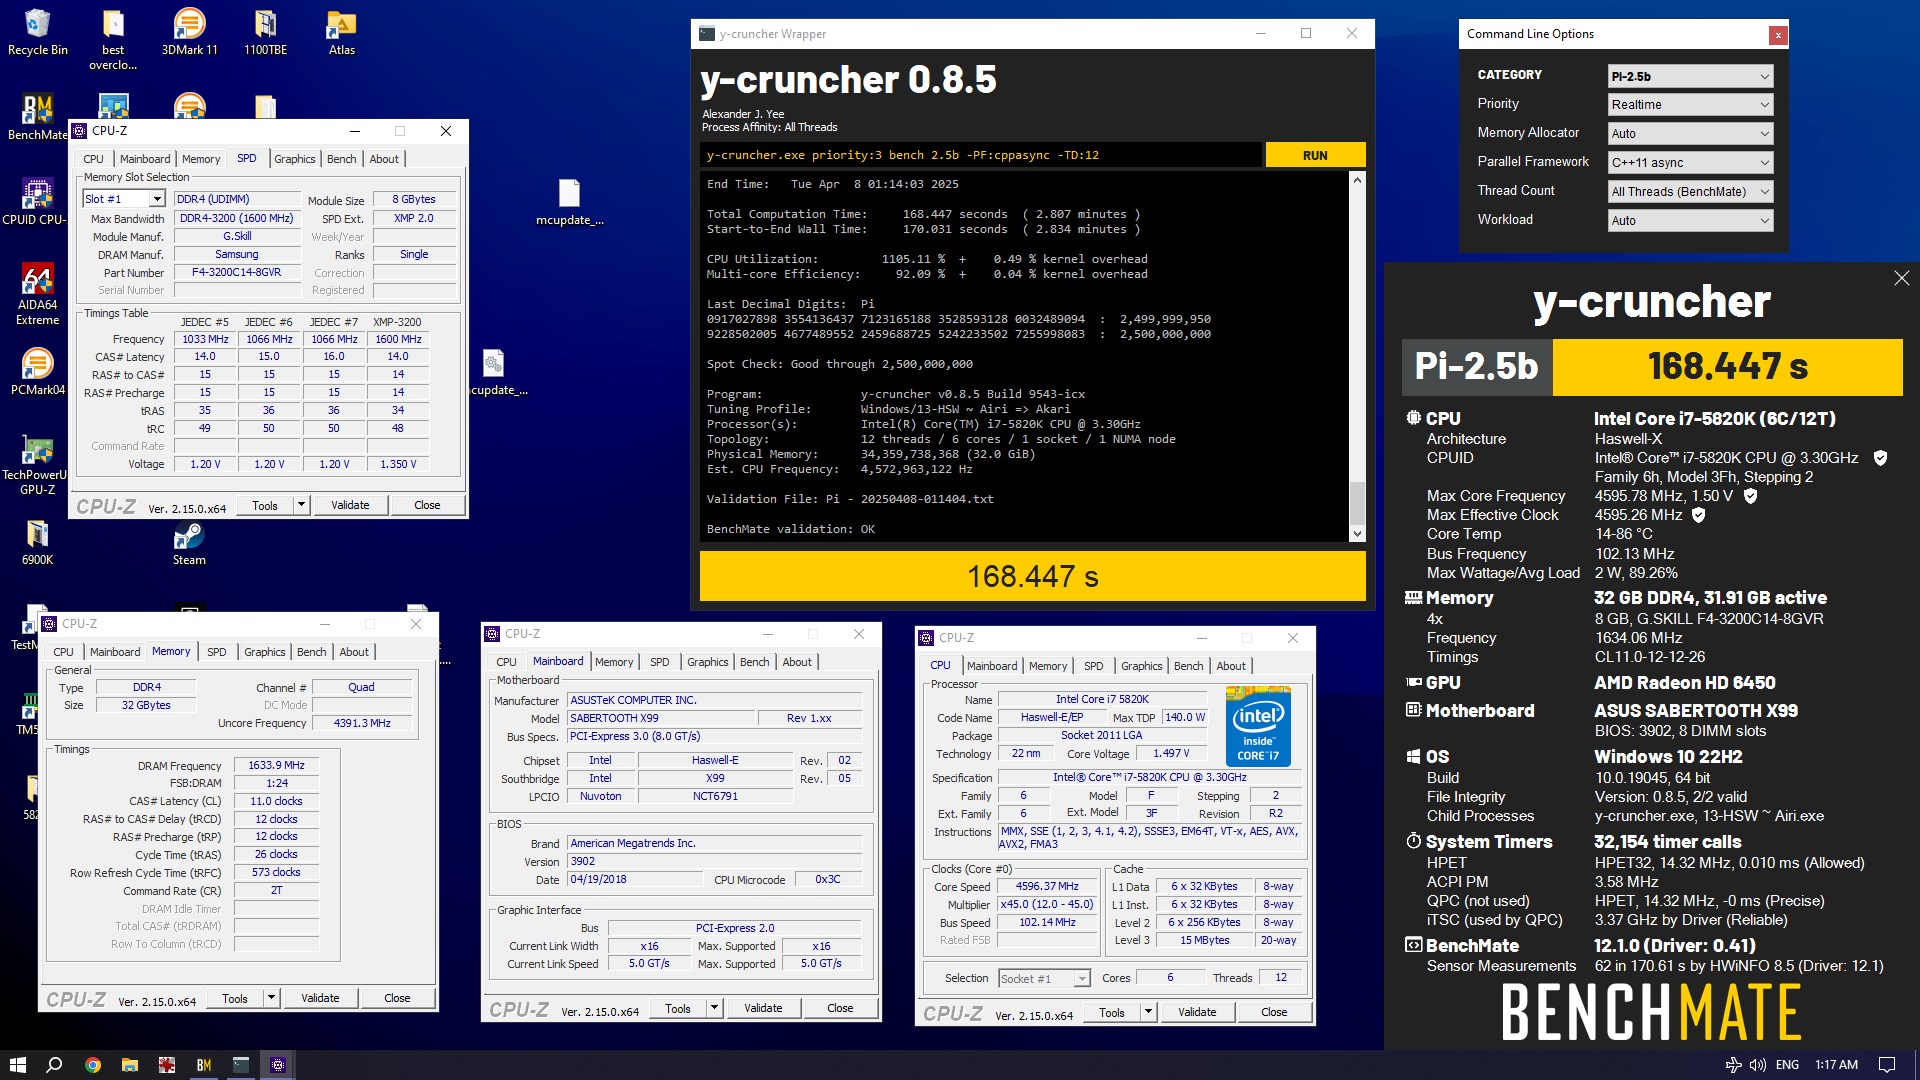Select CPU tab in CPU-Z Mainboard window
Screen dimensions: 1920x1080
507,662
